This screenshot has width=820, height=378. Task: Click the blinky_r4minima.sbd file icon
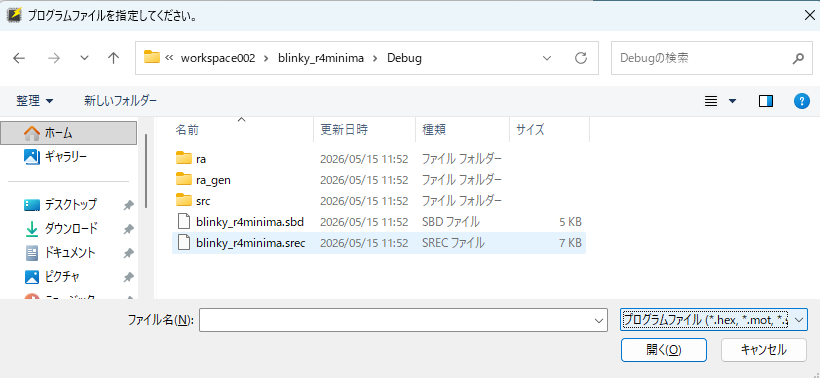click(x=184, y=222)
